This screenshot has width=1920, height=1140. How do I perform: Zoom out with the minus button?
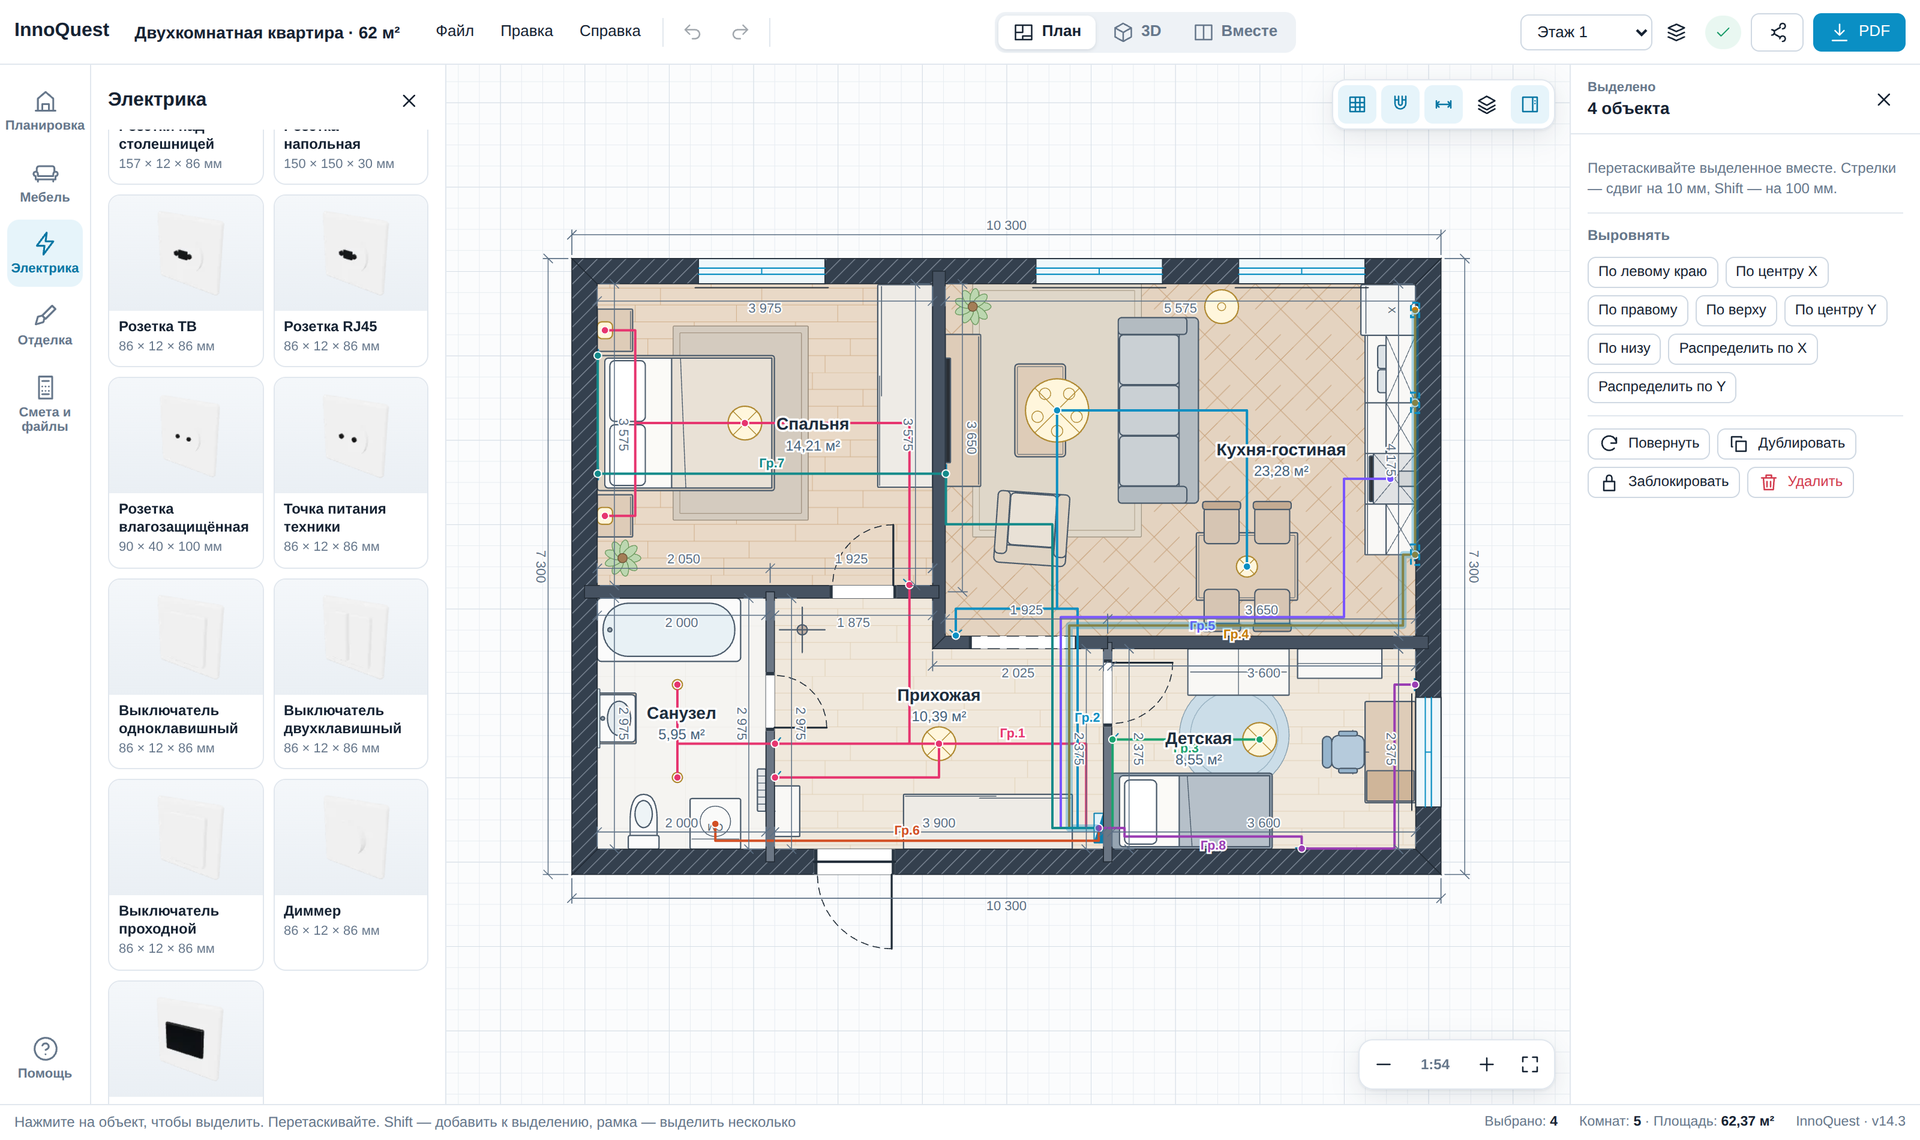point(1383,1064)
